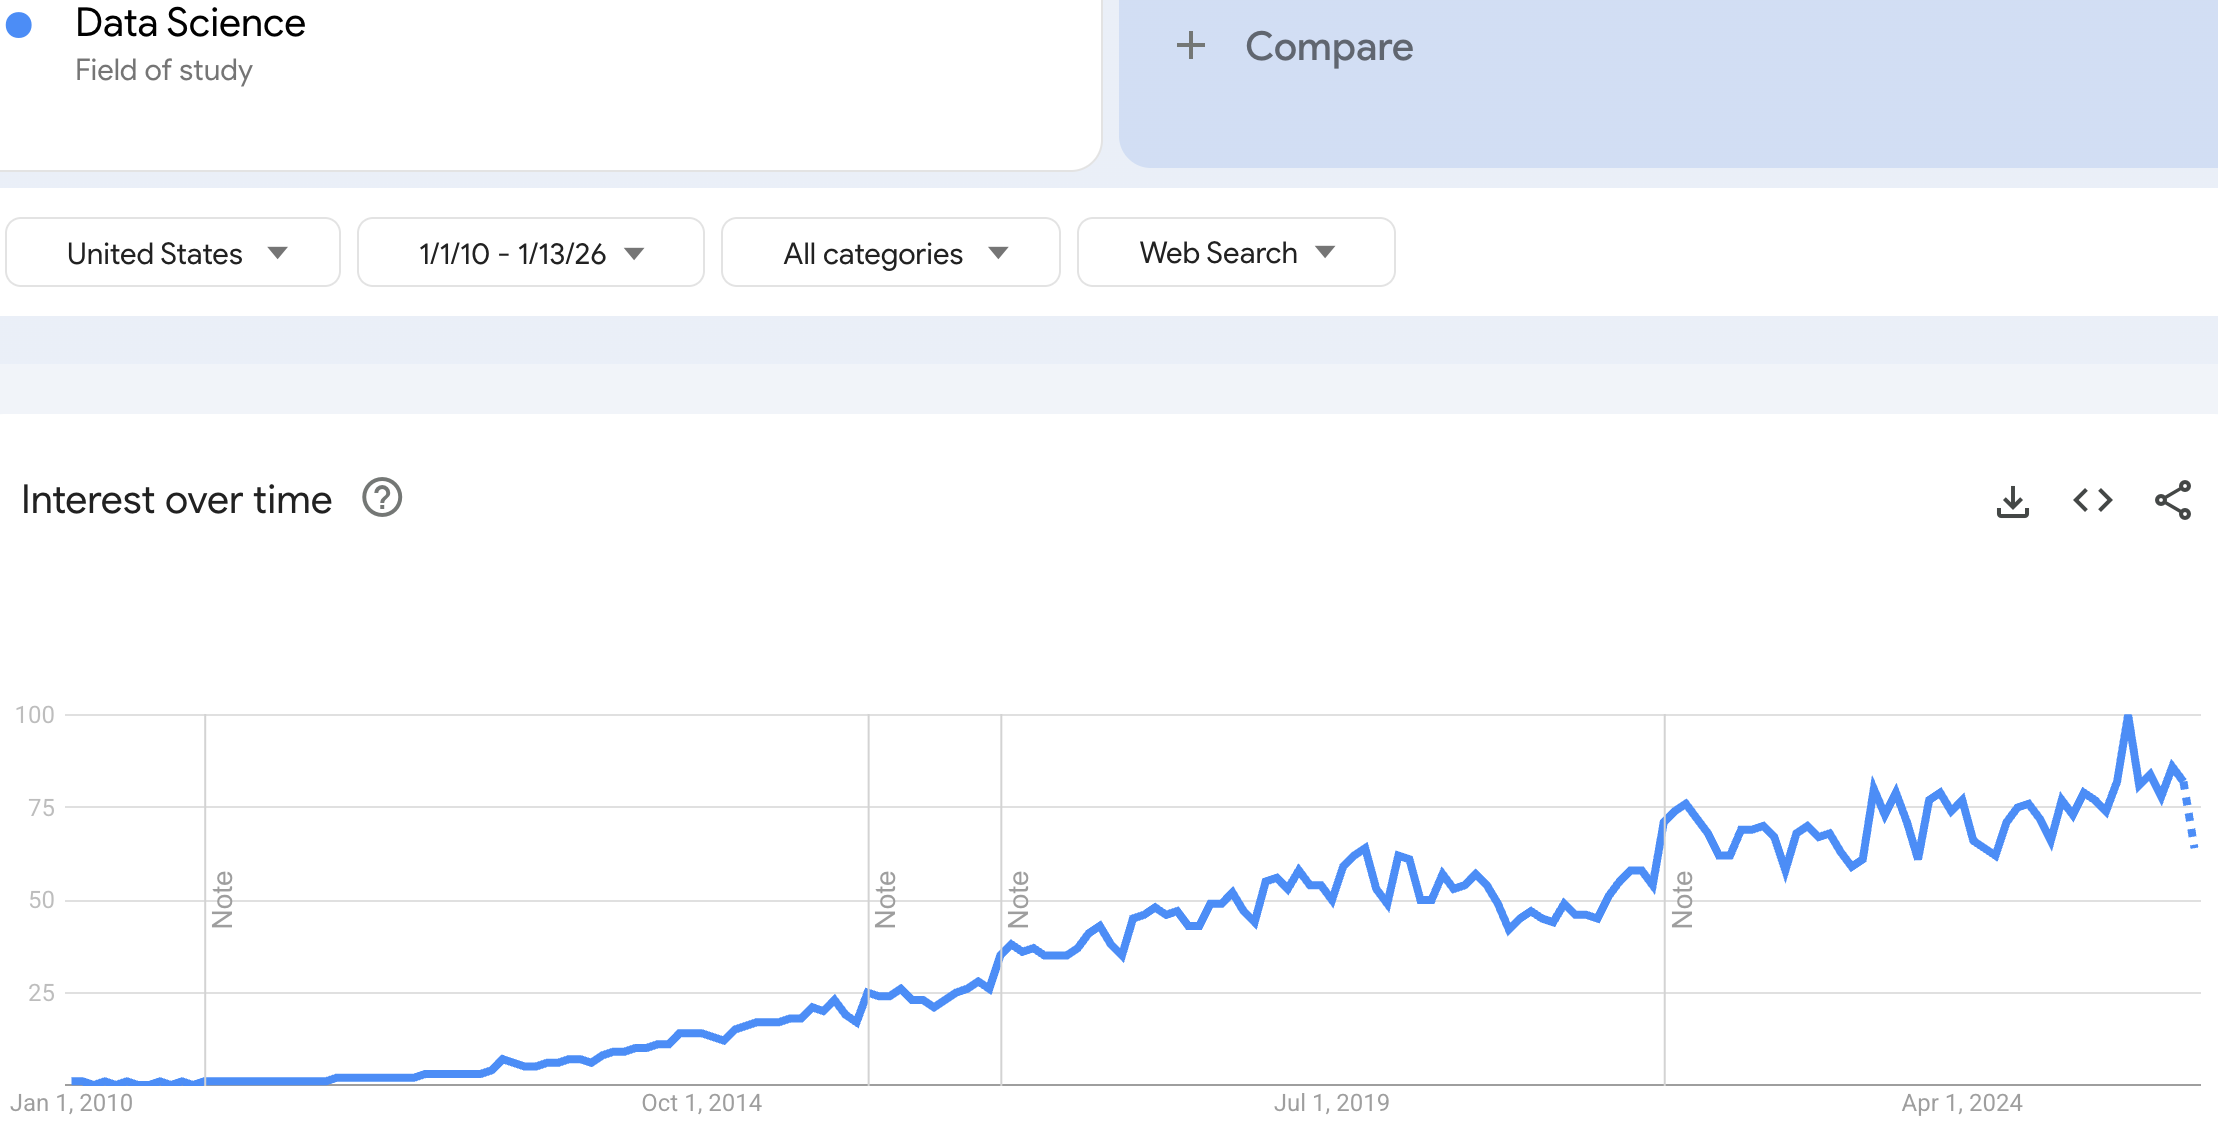This screenshot has width=2218, height=1122.
Task: Open the United States region dropdown
Action: click(x=173, y=253)
